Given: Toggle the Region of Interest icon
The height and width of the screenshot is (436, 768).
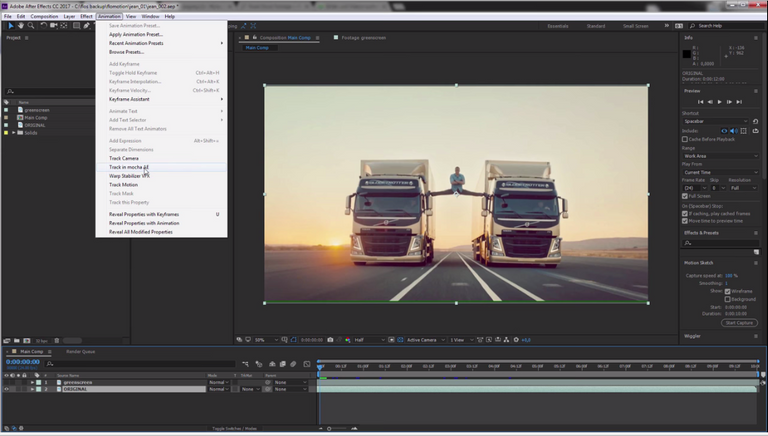Looking at the screenshot, I should coord(391,339).
